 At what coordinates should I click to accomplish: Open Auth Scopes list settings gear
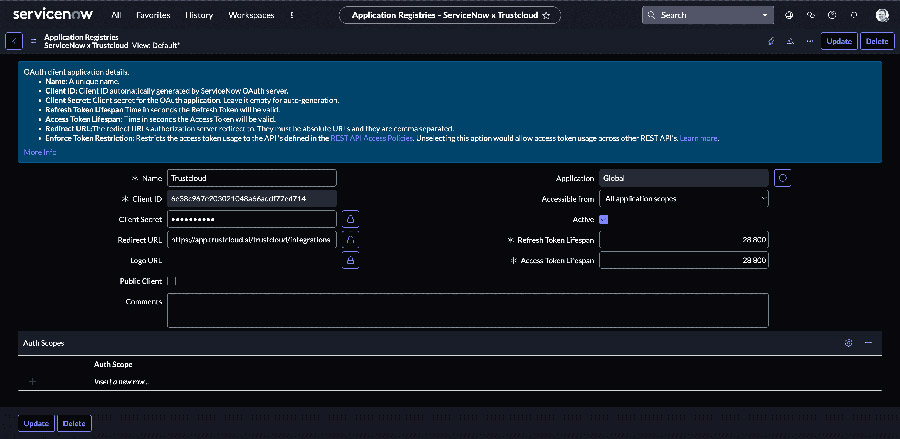(x=848, y=343)
